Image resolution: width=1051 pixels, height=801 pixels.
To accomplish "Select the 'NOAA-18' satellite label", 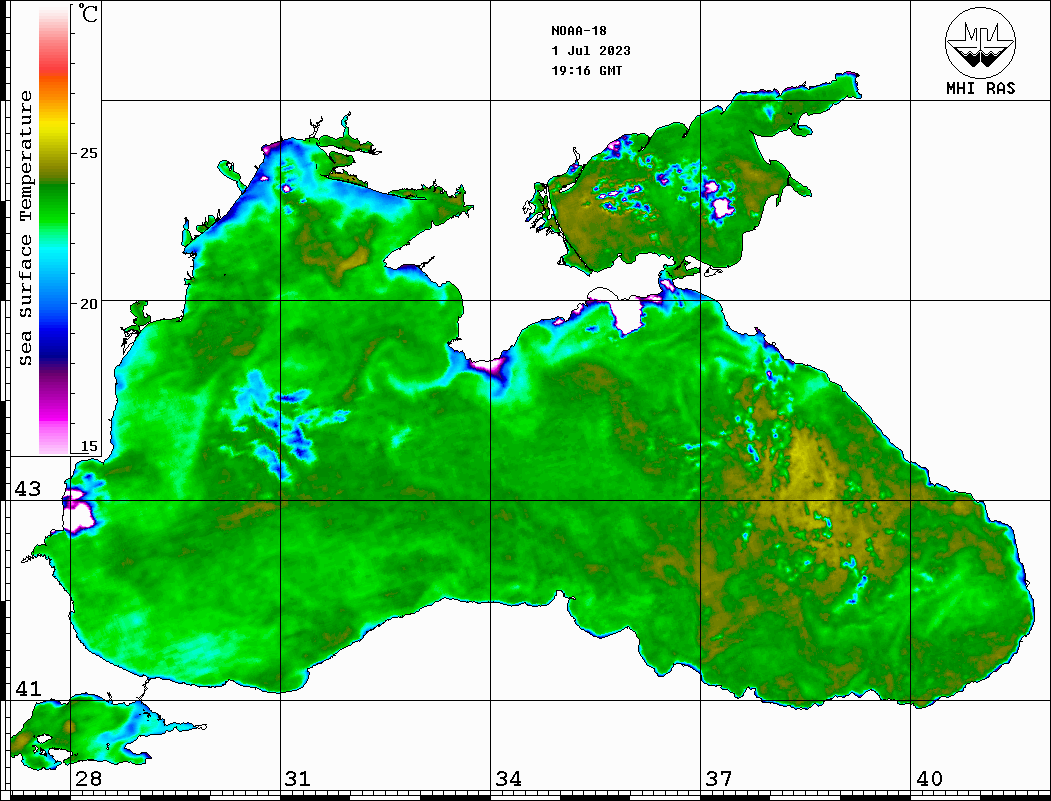I will (x=578, y=31).
